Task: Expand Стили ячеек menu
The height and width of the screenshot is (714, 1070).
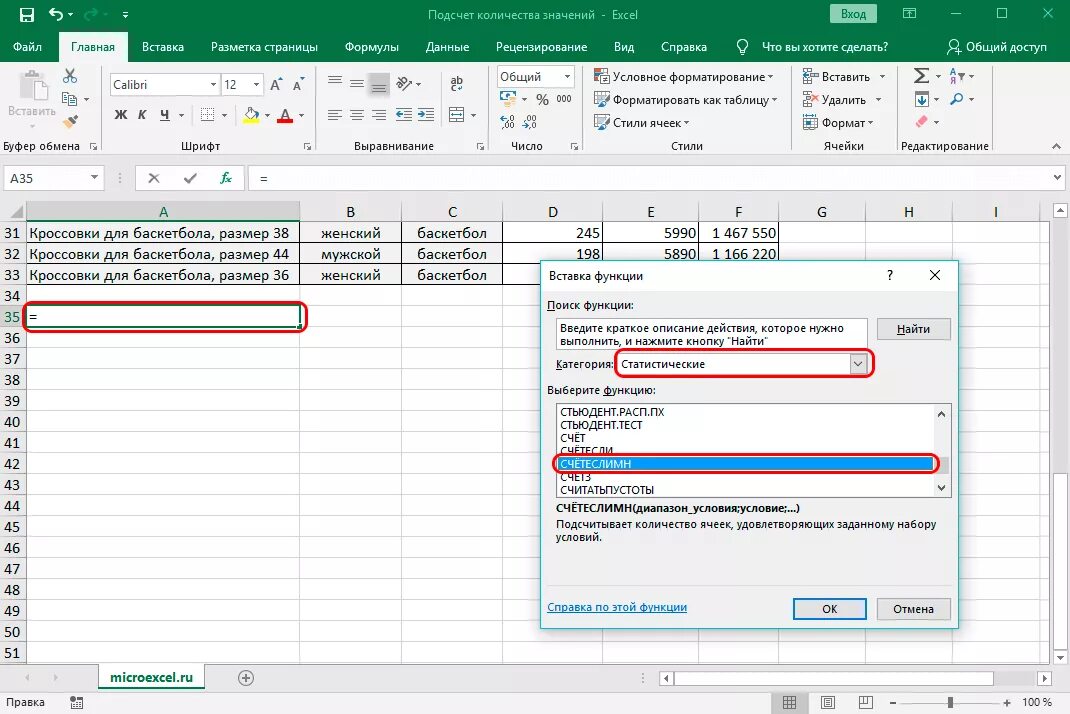Action: [642, 123]
